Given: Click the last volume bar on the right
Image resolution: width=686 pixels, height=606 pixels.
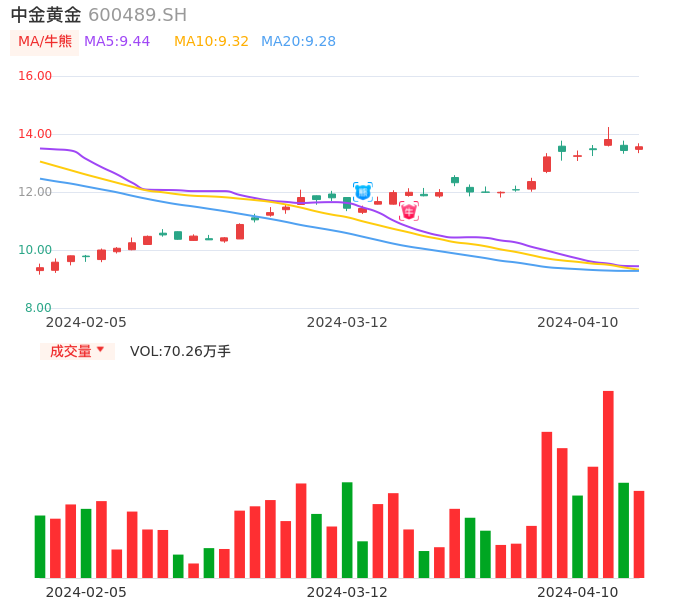Looking at the screenshot, I should click(639, 534).
